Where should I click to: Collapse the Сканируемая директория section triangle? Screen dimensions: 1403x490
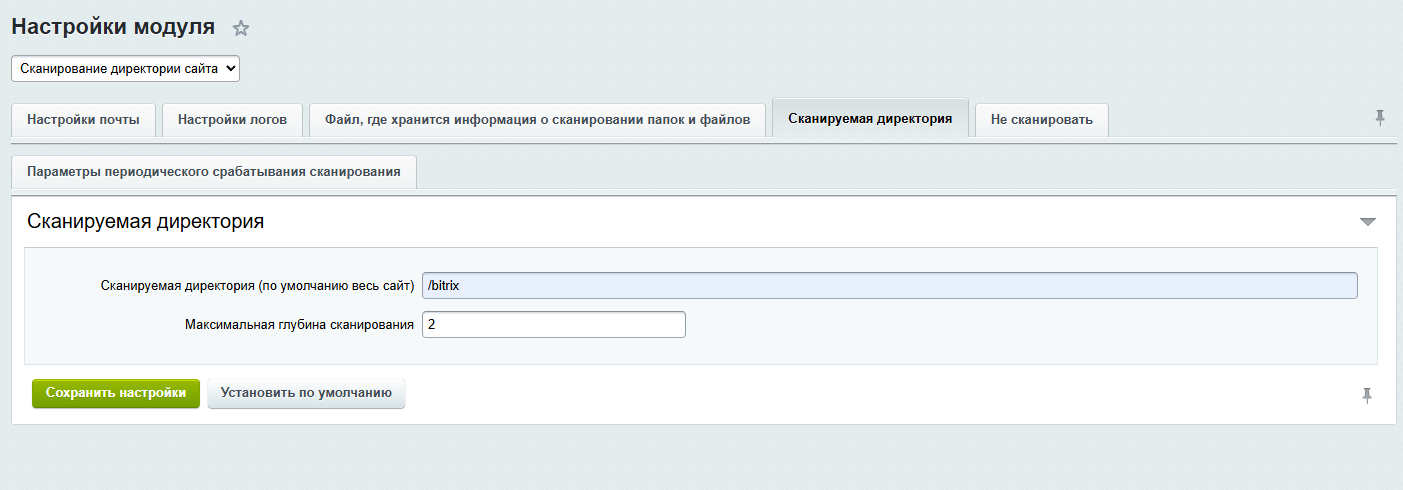1367,222
